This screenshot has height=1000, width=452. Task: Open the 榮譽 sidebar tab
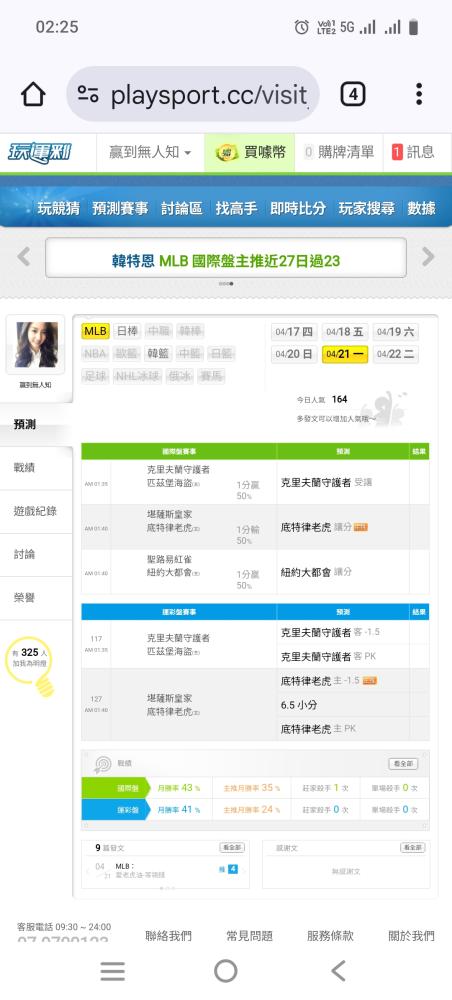click(36, 598)
